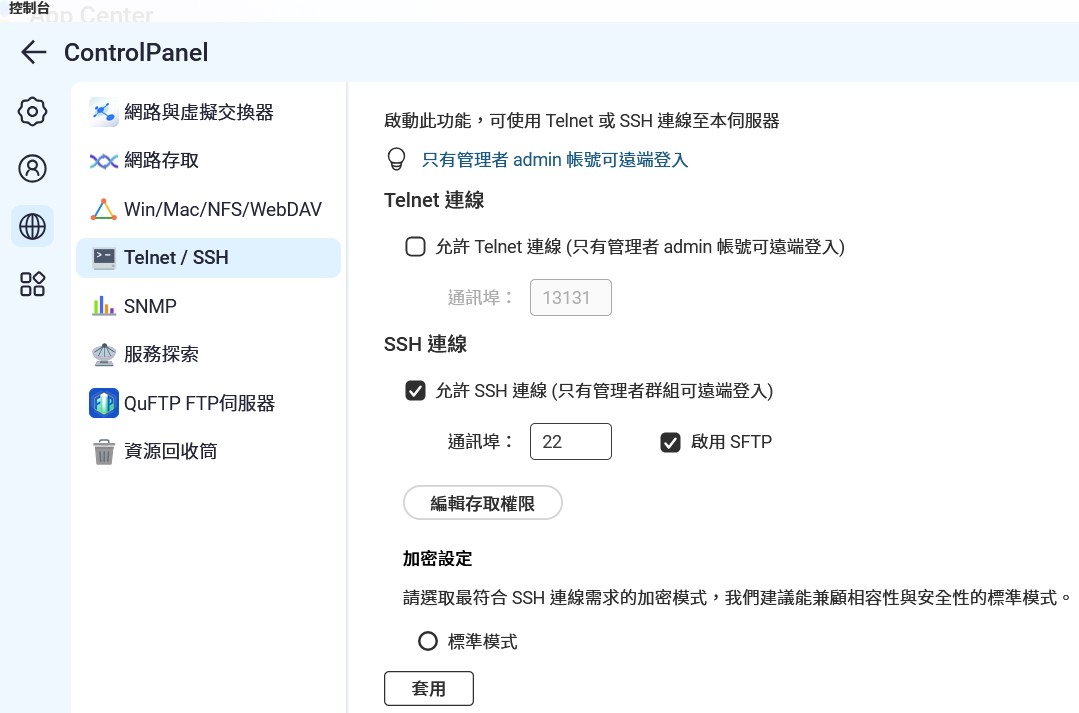The height and width of the screenshot is (713, 1079).
Task: Click the SSH 通訊埠 field showing 22
Action: point(570,442)
